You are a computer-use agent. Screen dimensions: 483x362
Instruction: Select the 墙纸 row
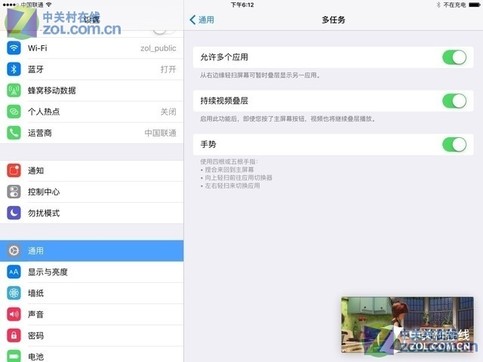tap(92, 293)
